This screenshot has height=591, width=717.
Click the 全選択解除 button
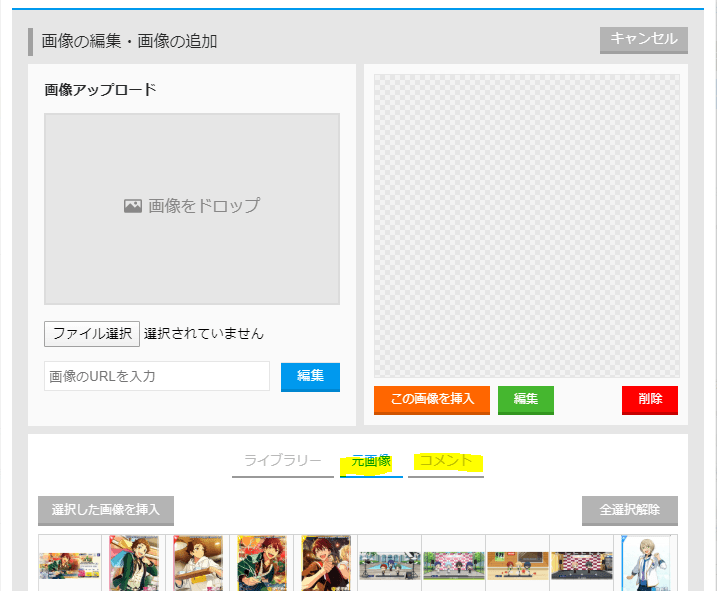coord(629,510)
